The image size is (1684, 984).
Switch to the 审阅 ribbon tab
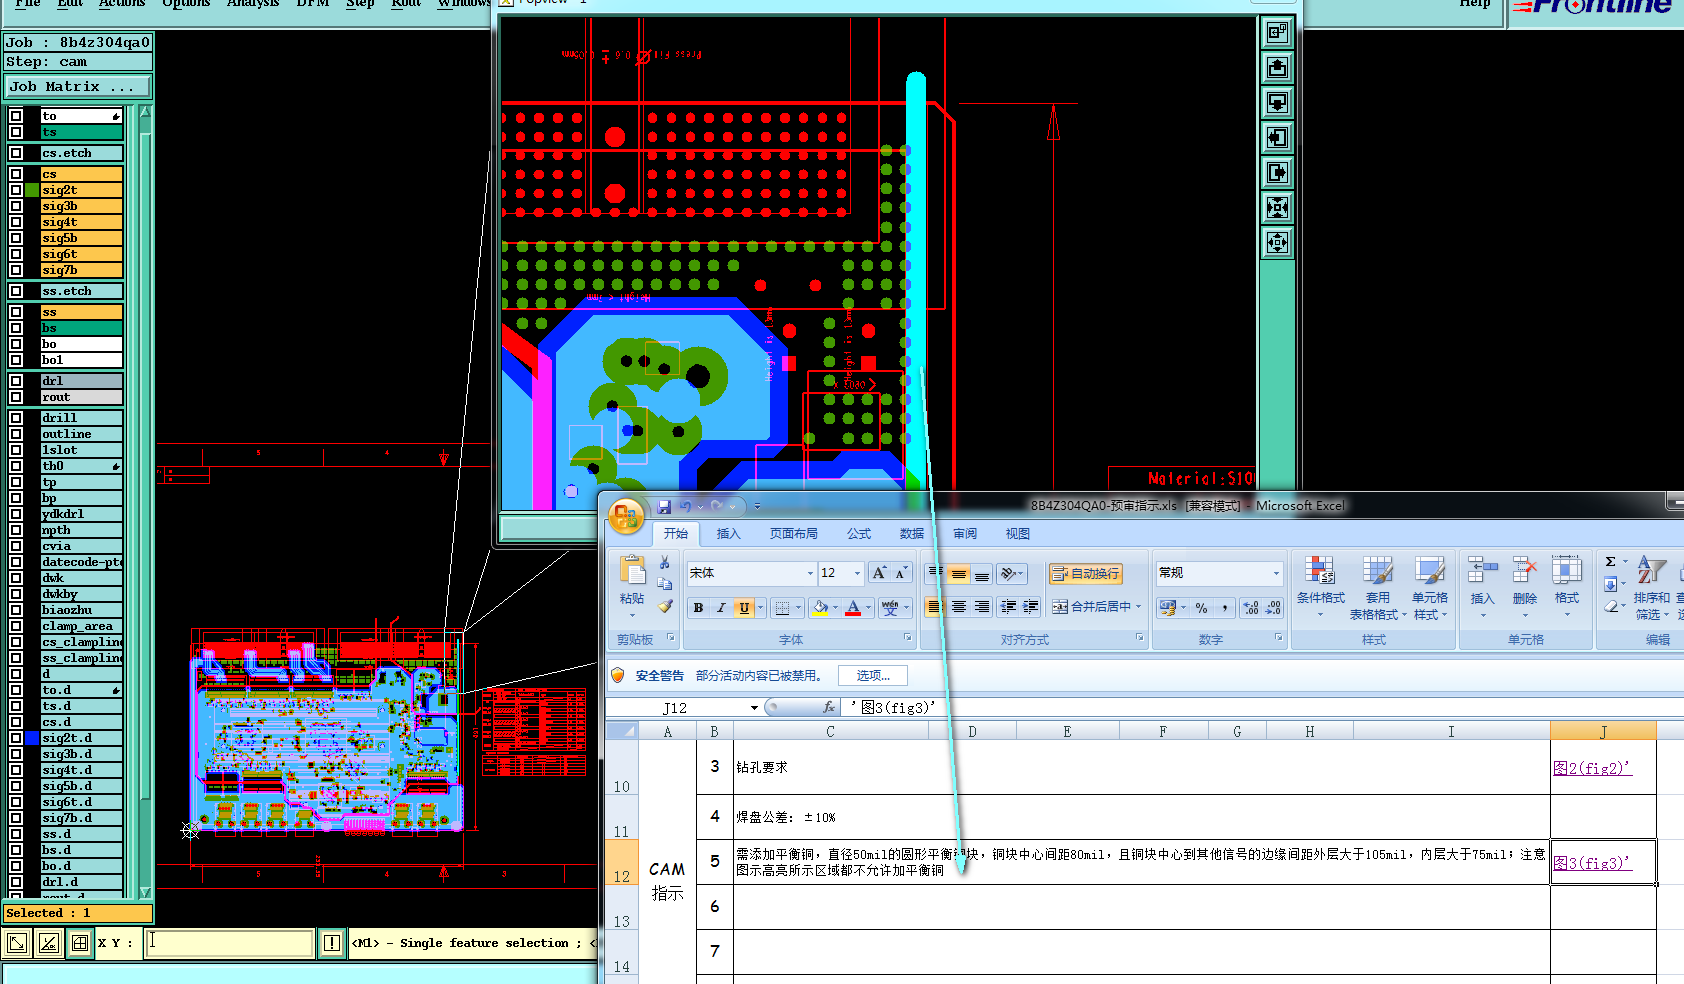coord(965,534)
